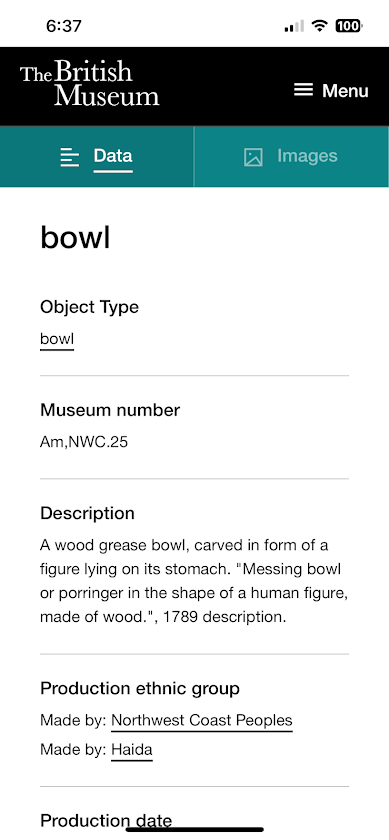Screen dimensions: 389x840
Task: Follow the bowl object type link
Action: pos(57,339)
